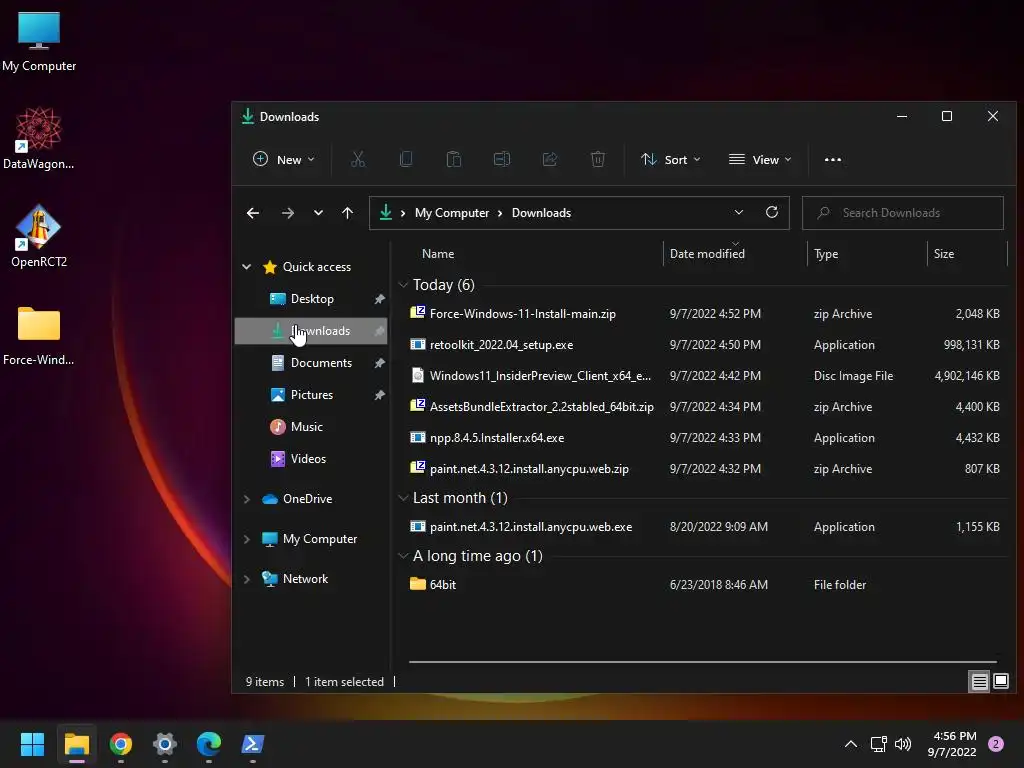This screenshot has height=768, width=1024.
Task: Select Music in navigation pane
Action: [312, 426]
